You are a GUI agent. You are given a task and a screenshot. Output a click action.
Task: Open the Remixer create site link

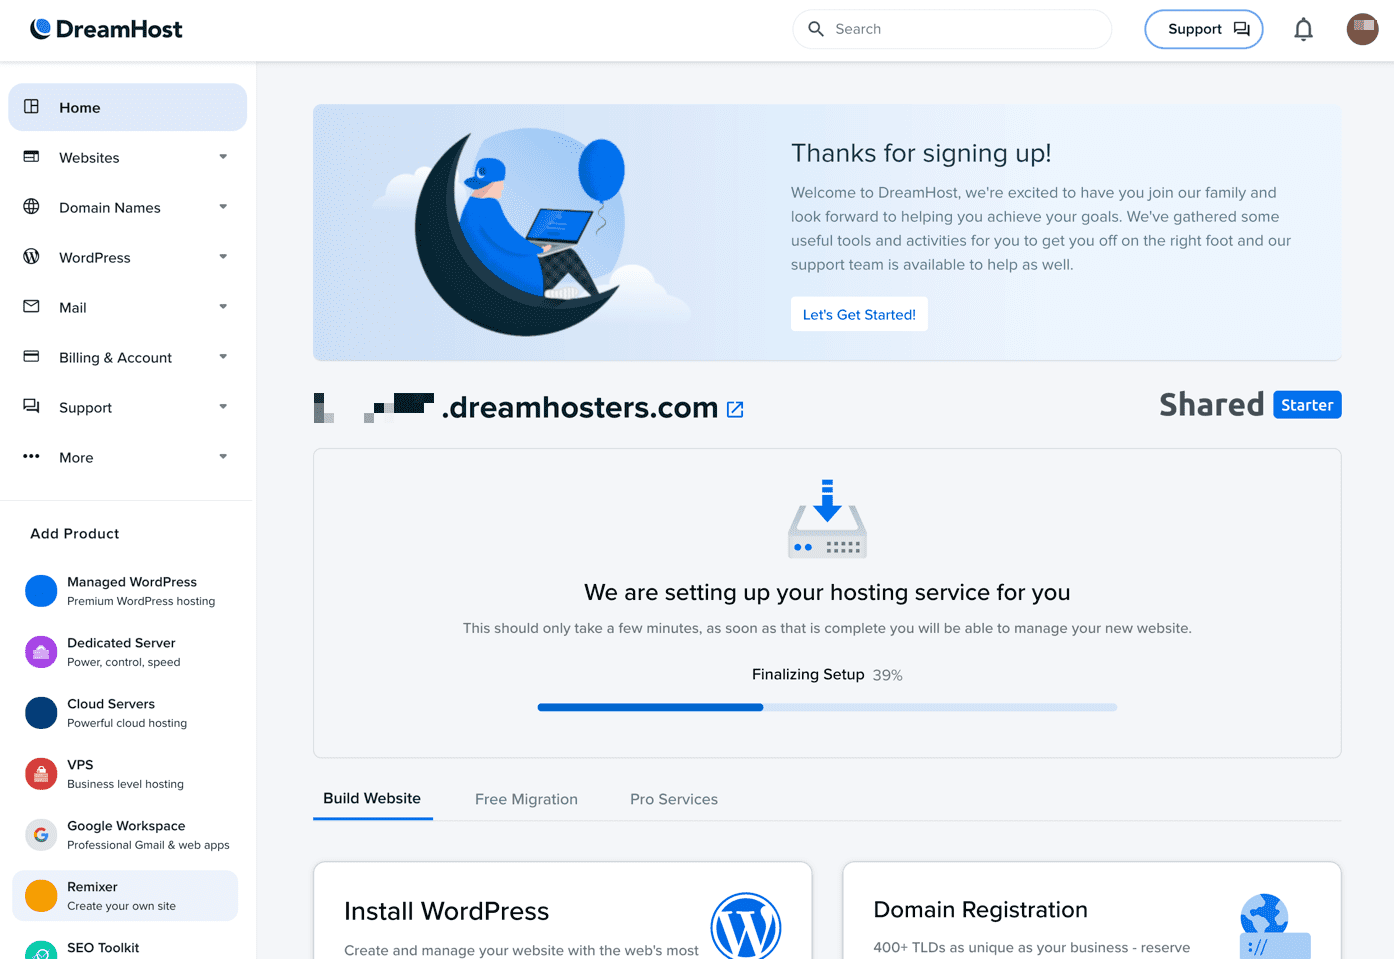125,896
